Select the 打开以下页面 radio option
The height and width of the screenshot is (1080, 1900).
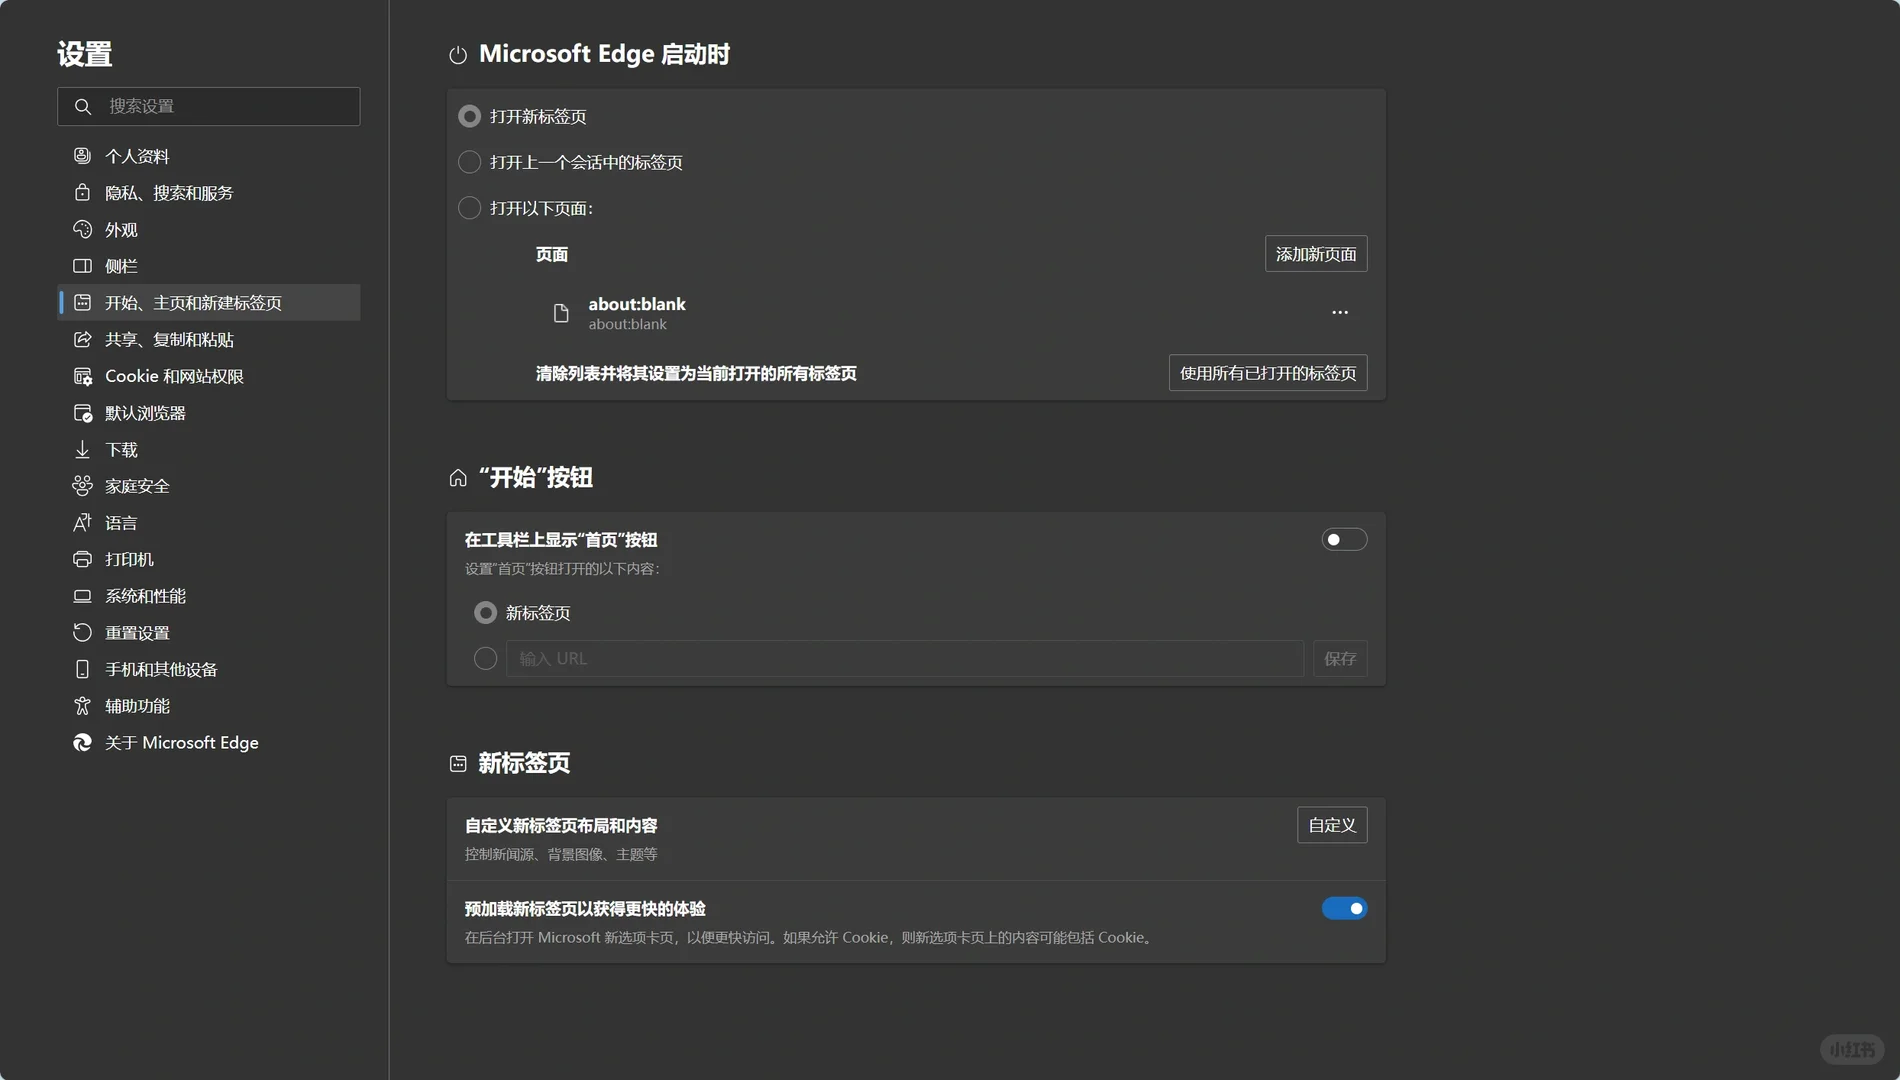point(469,208)
